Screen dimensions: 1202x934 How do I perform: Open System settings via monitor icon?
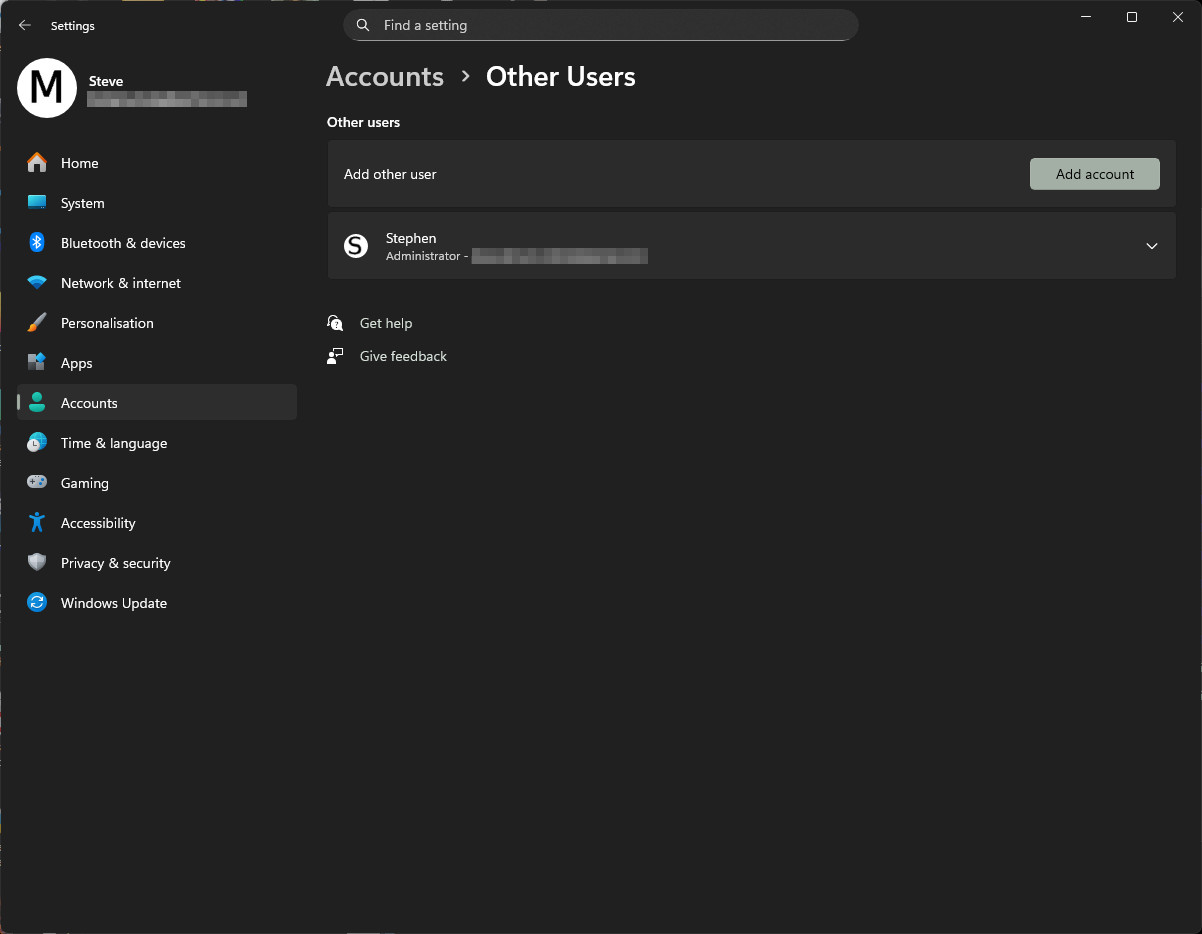(37, 203)
